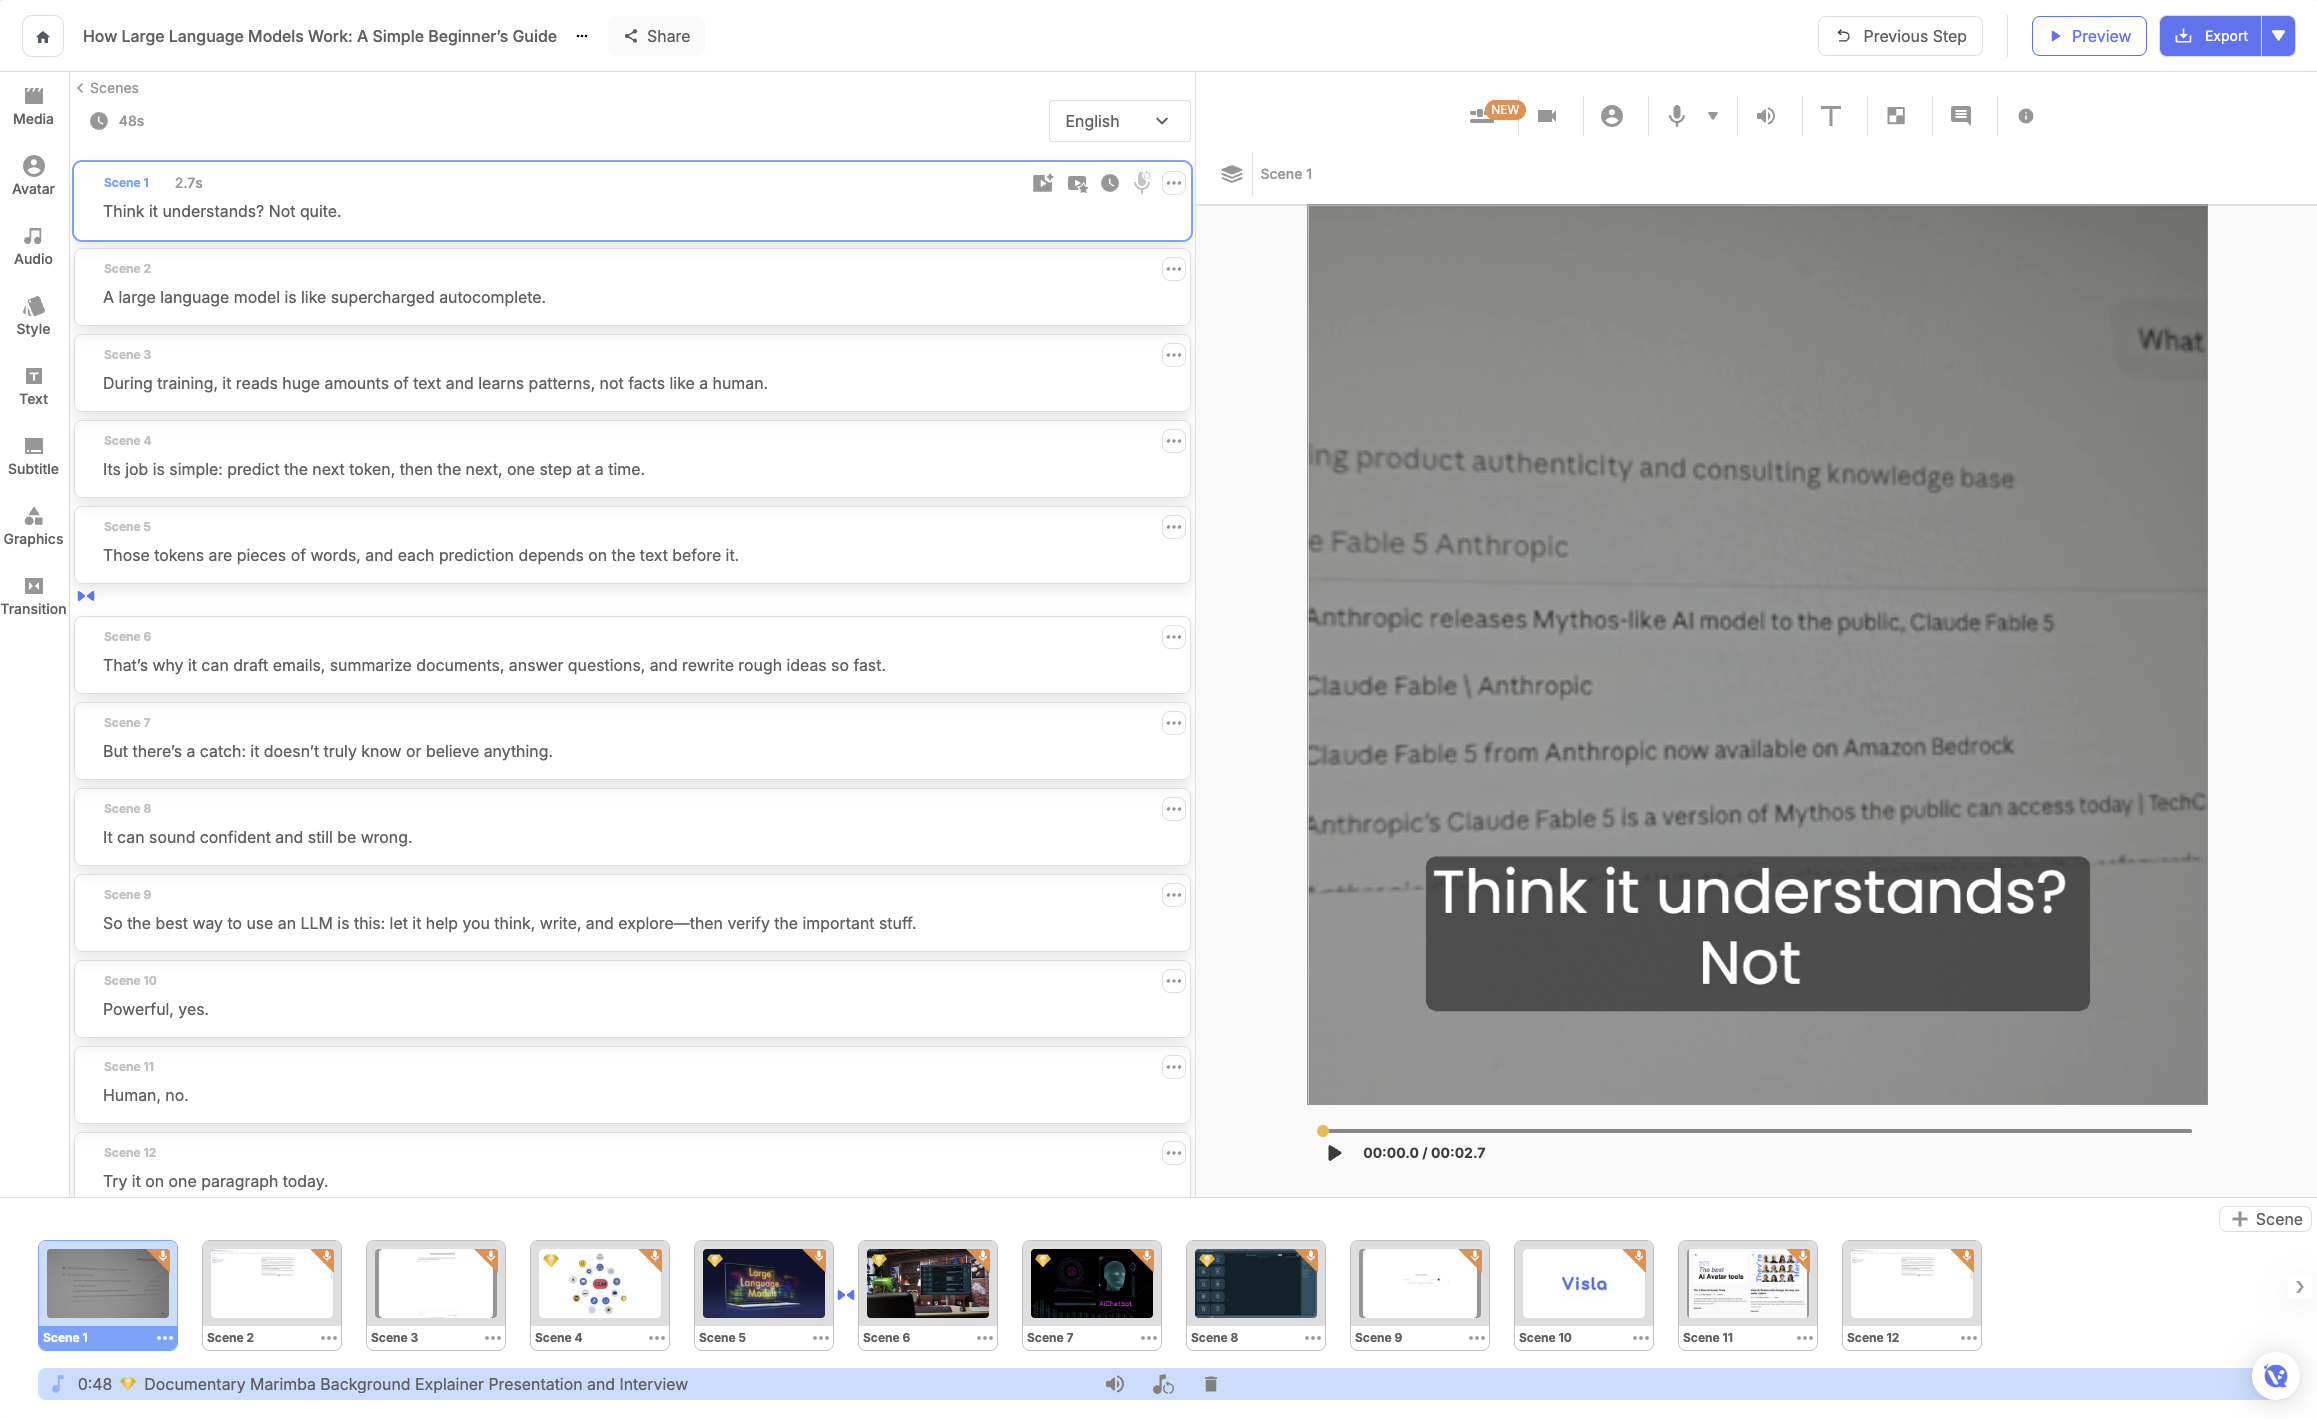Open Scene 6 more options menu

[x=1173, y=637]
